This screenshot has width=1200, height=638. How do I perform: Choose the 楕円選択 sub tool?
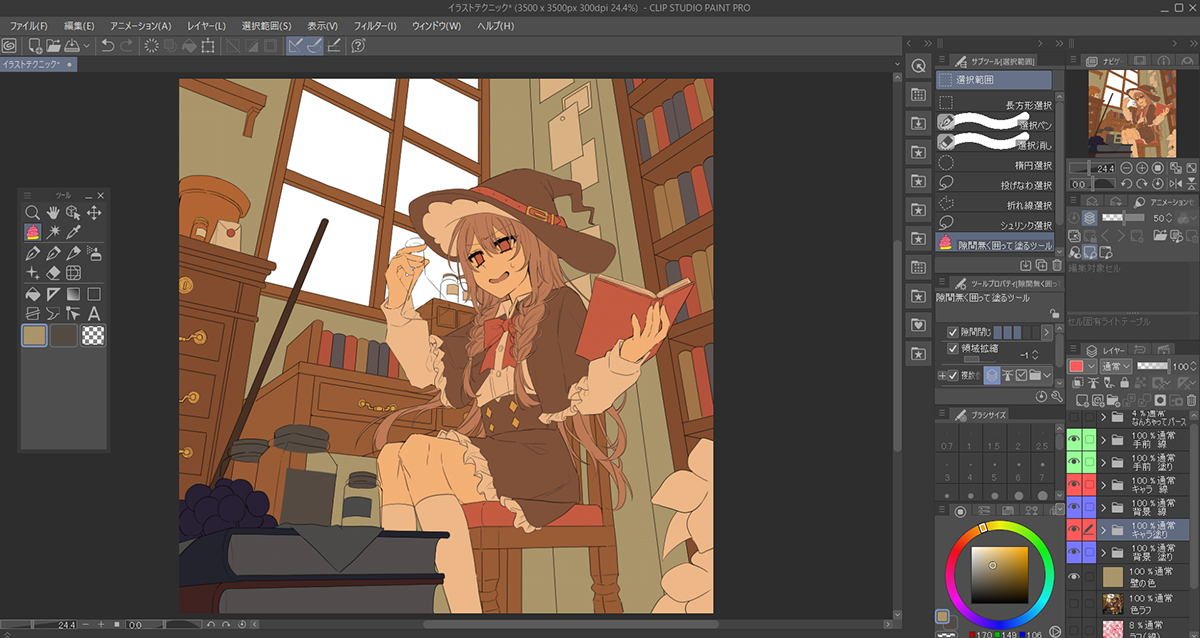click(995, 165)
